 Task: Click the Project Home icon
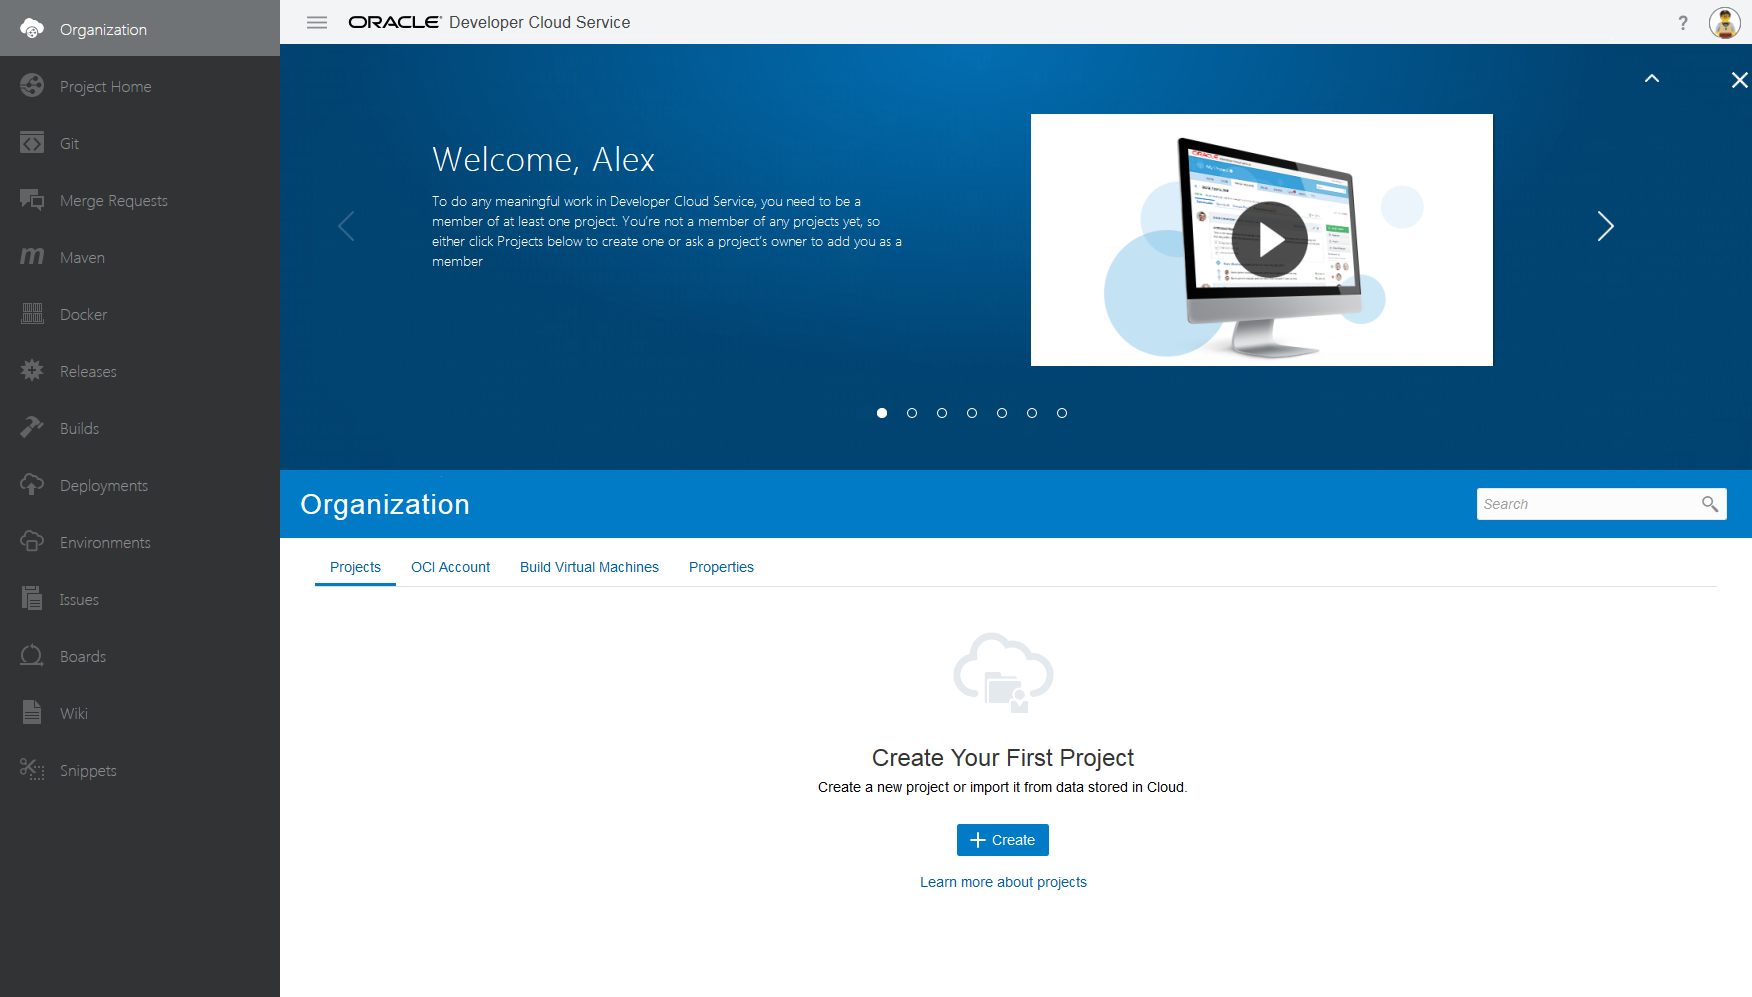point(32,86)
